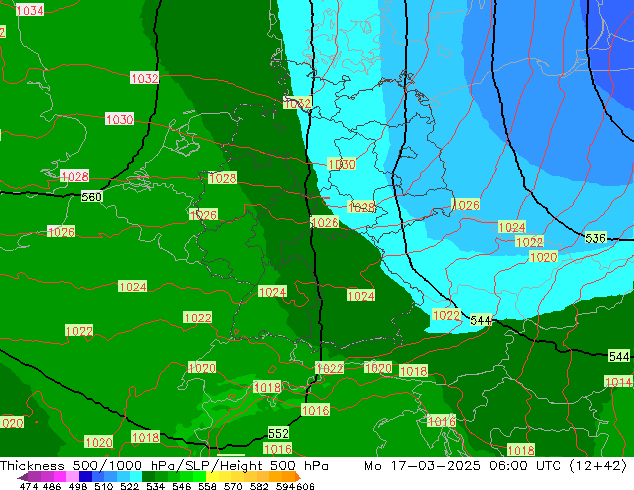634x490 pixels.
Task: Click the '552' height contour label
Action: [278, 433]
